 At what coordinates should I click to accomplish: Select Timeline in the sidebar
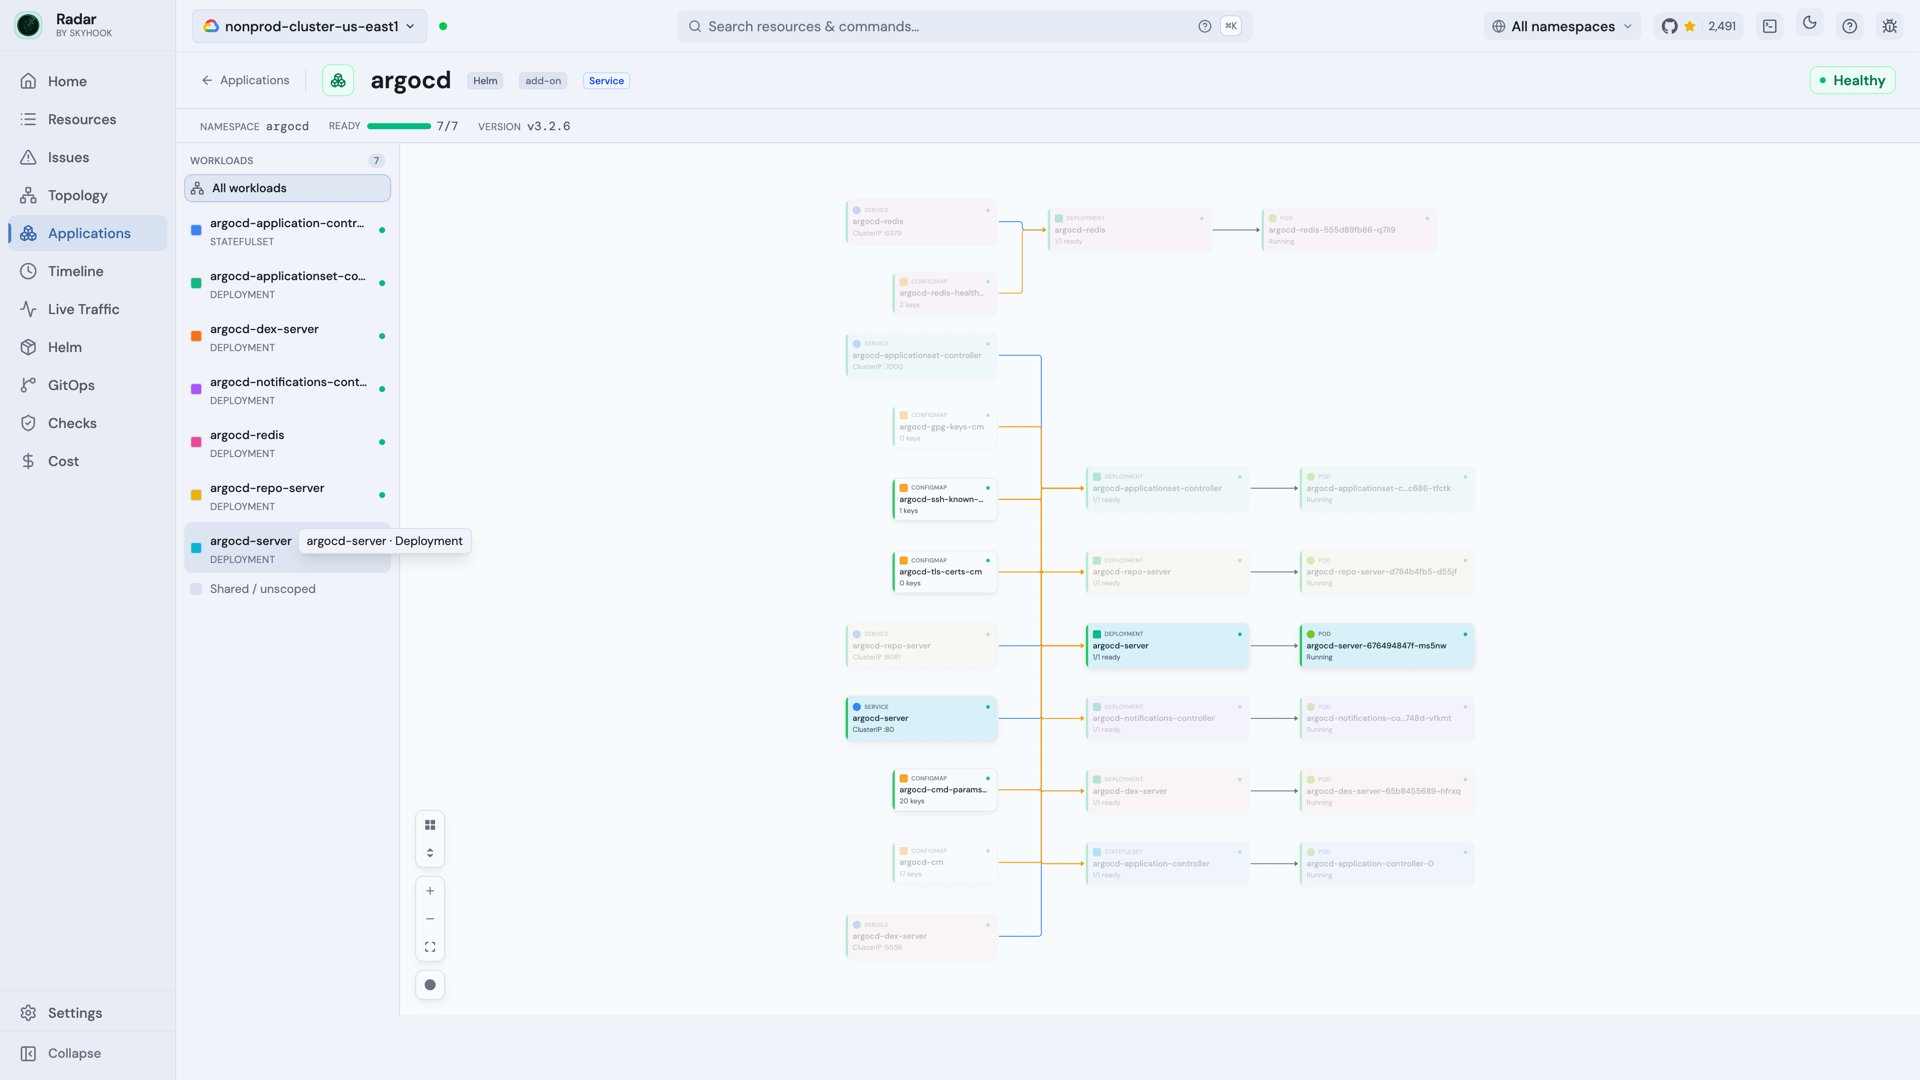(88, 271)
